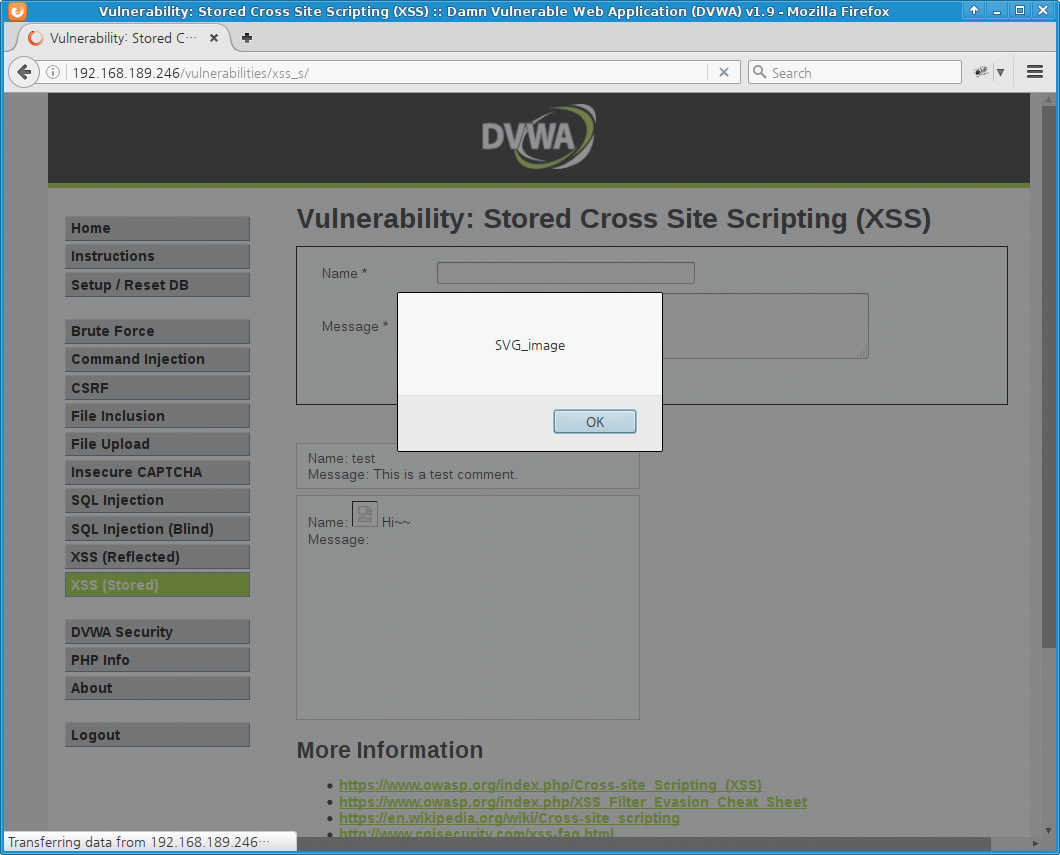Screen dimensions: 1060x855
Task: Open the site information icon
Action: (53, 72)
